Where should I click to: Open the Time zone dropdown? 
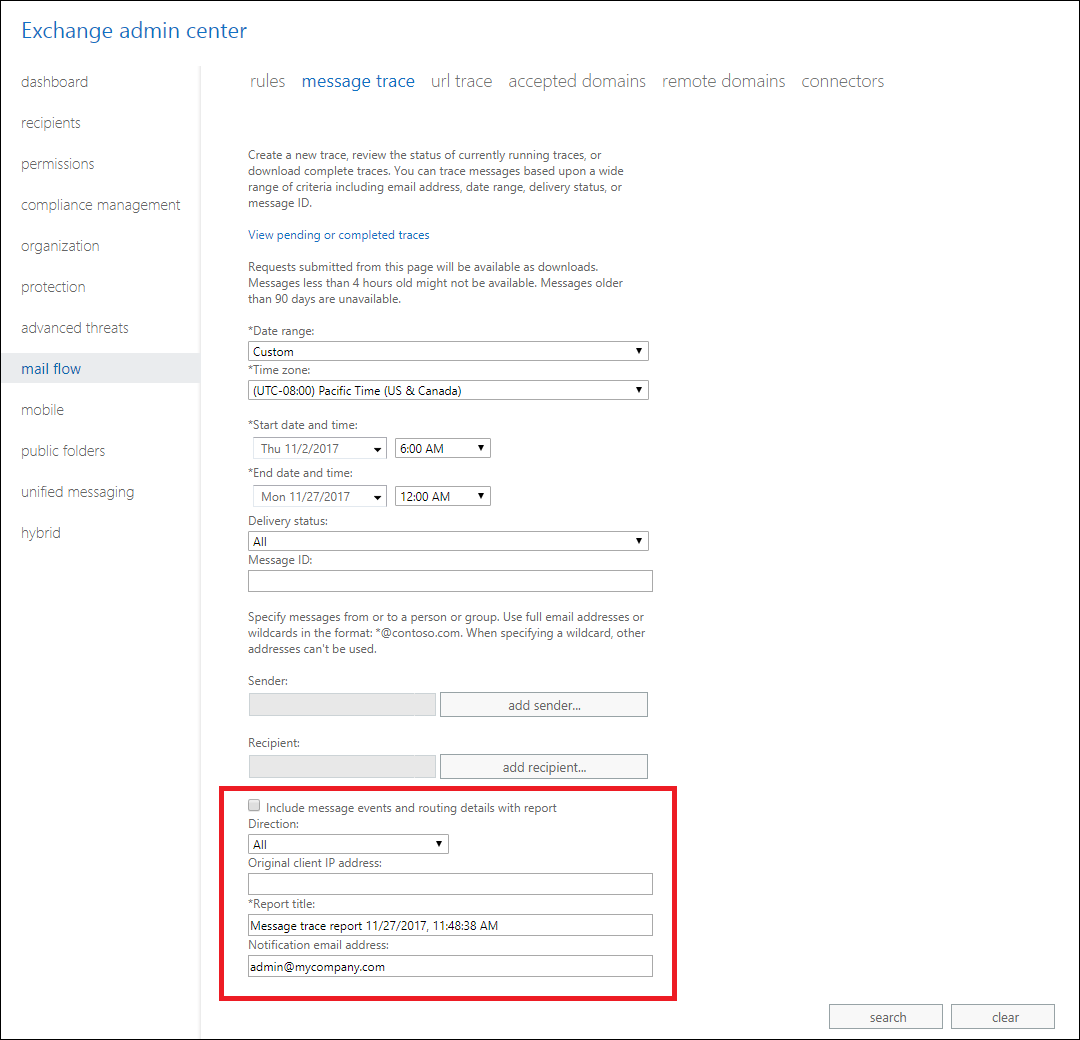click(448, 391)
